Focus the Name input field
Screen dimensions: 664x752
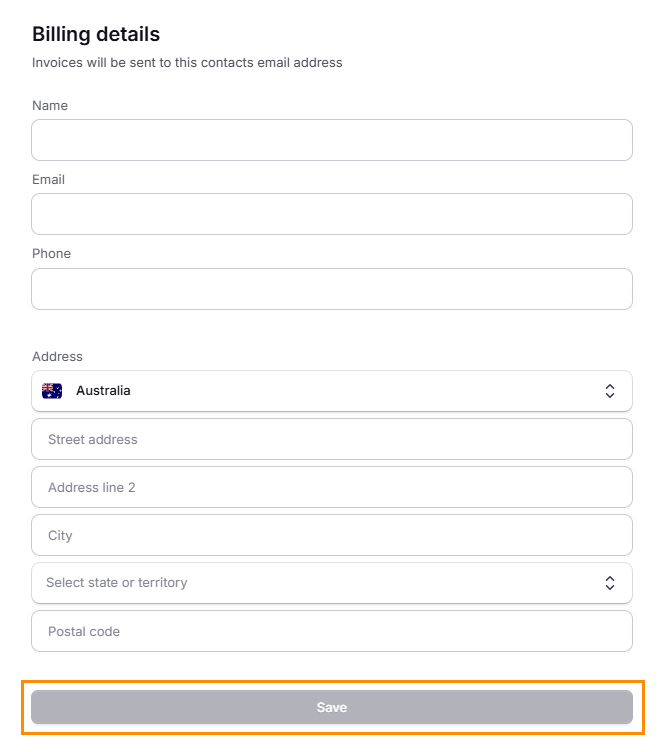(x=332, y=140)
